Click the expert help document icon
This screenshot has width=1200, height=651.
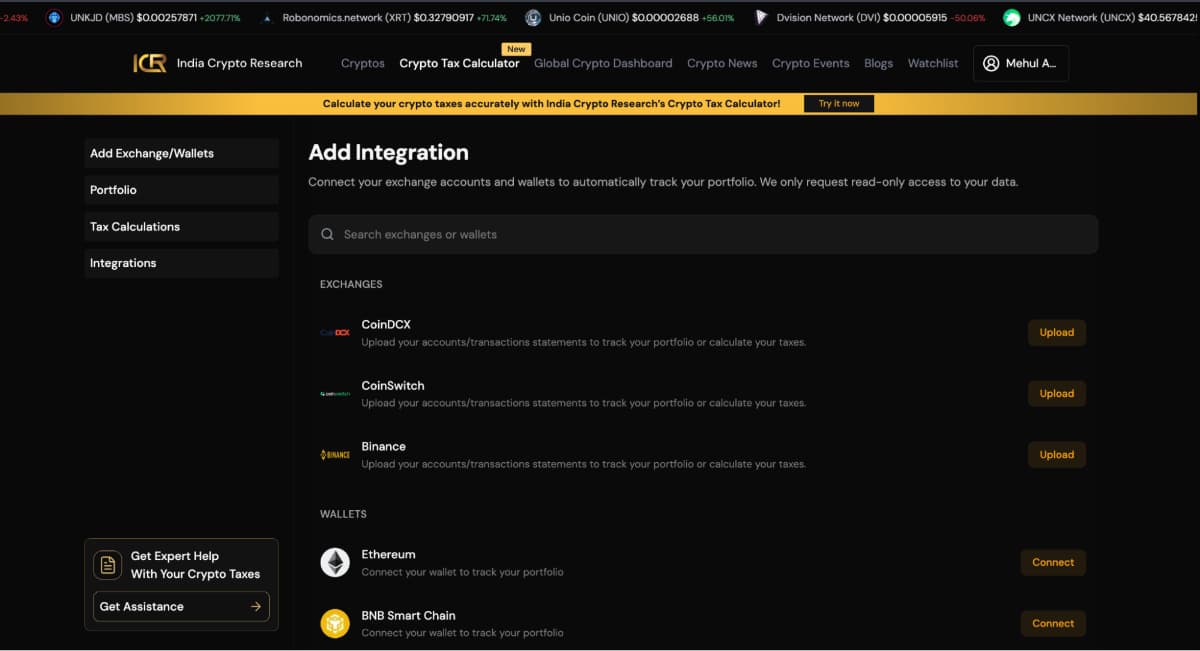pos(108,565)
